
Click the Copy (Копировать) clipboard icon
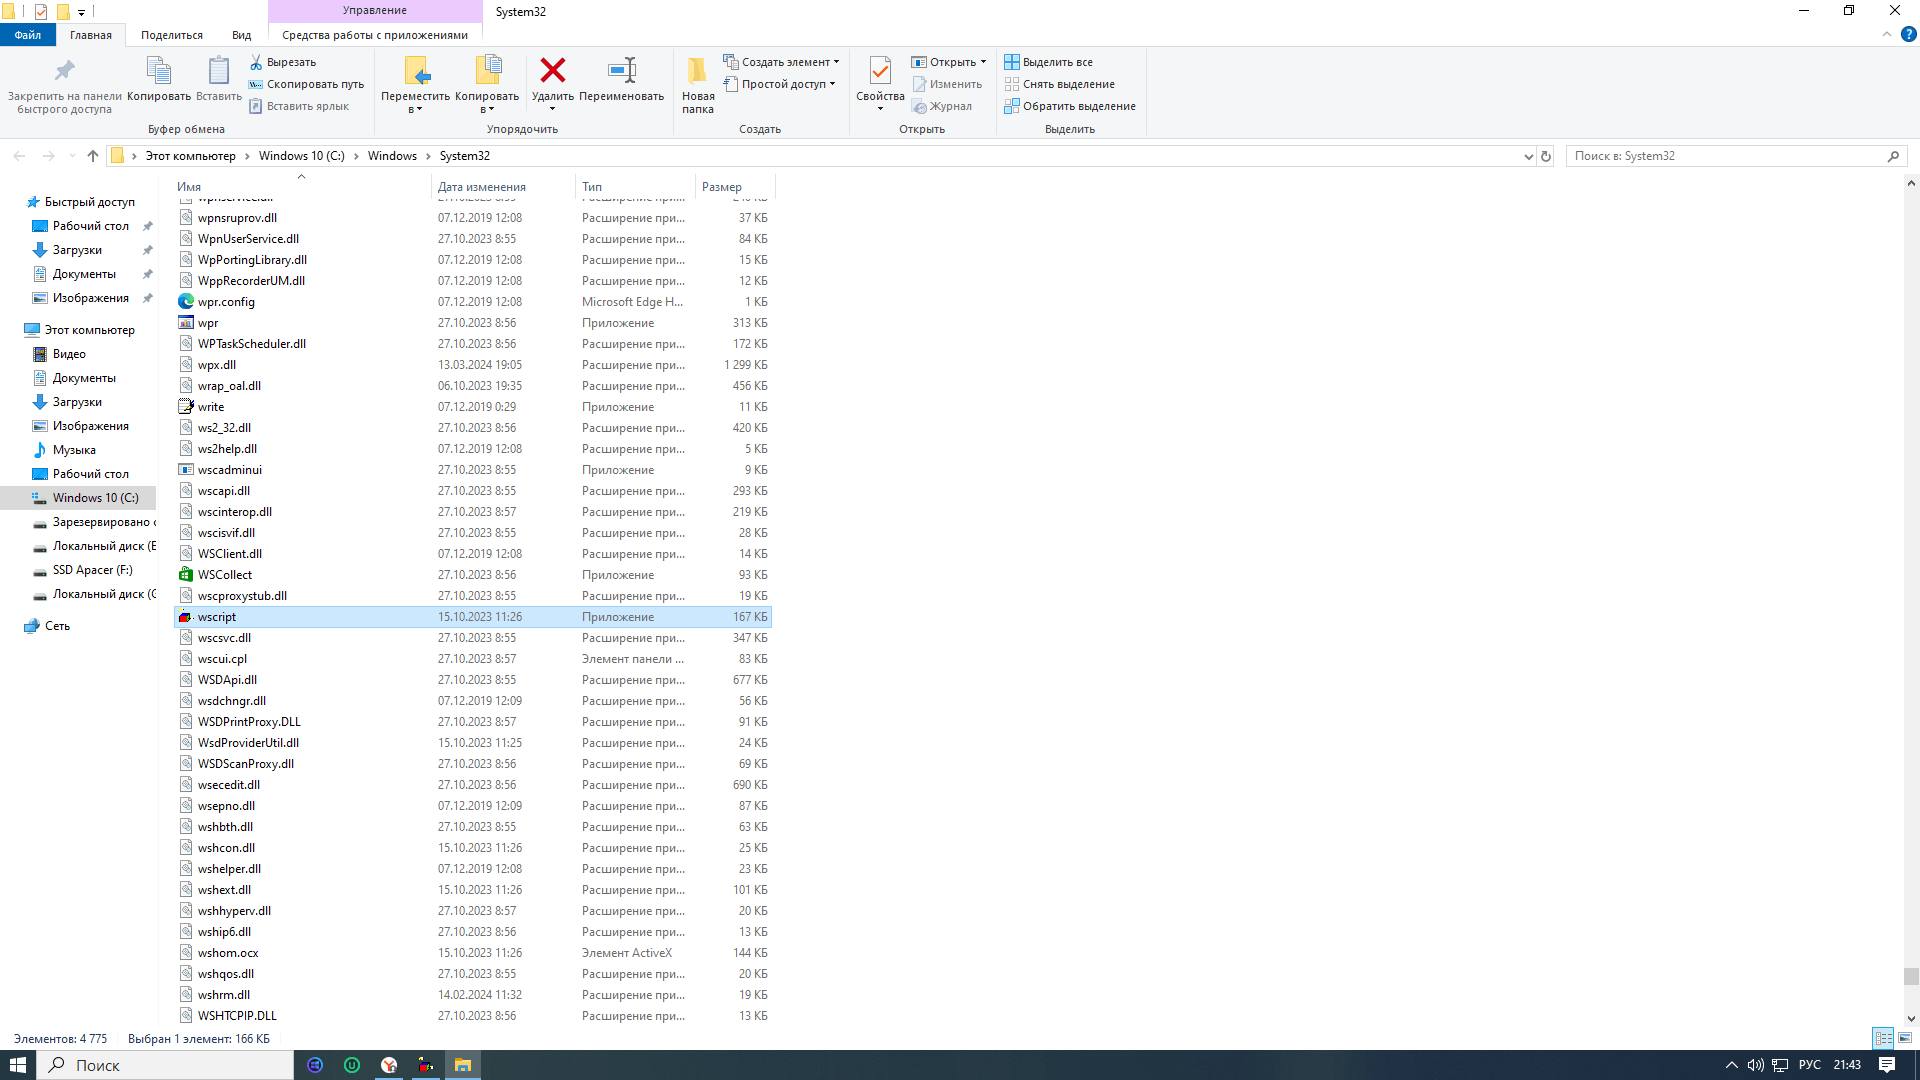[x=158, y=71]
